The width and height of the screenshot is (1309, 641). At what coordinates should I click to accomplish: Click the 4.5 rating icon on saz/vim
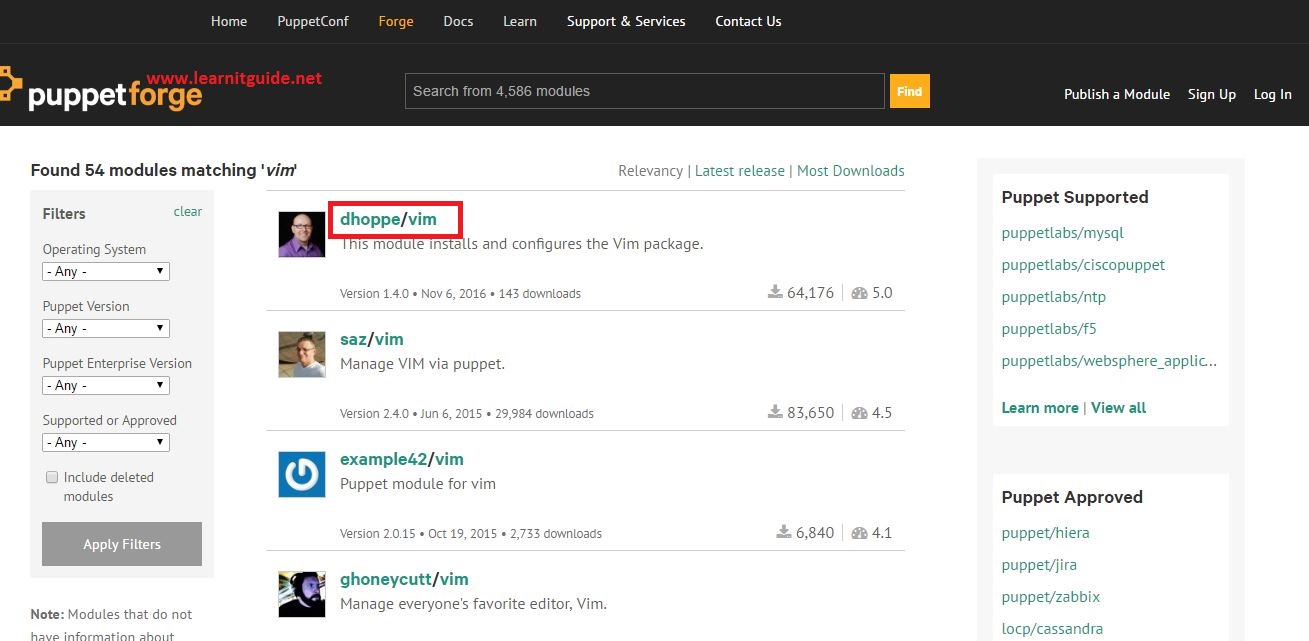pyautogui.click(x=857, y=412)
